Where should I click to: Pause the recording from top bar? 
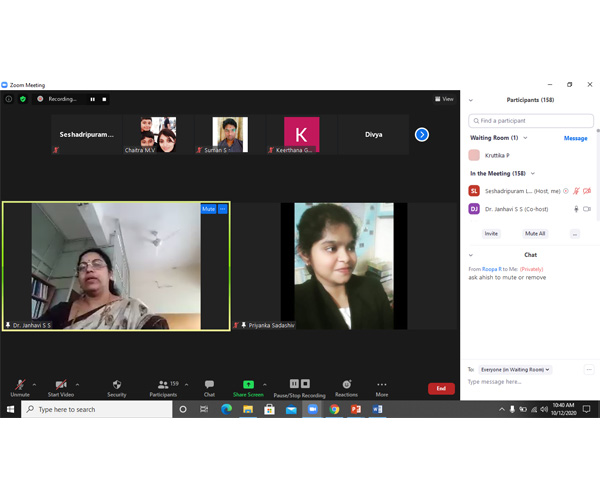93,99
